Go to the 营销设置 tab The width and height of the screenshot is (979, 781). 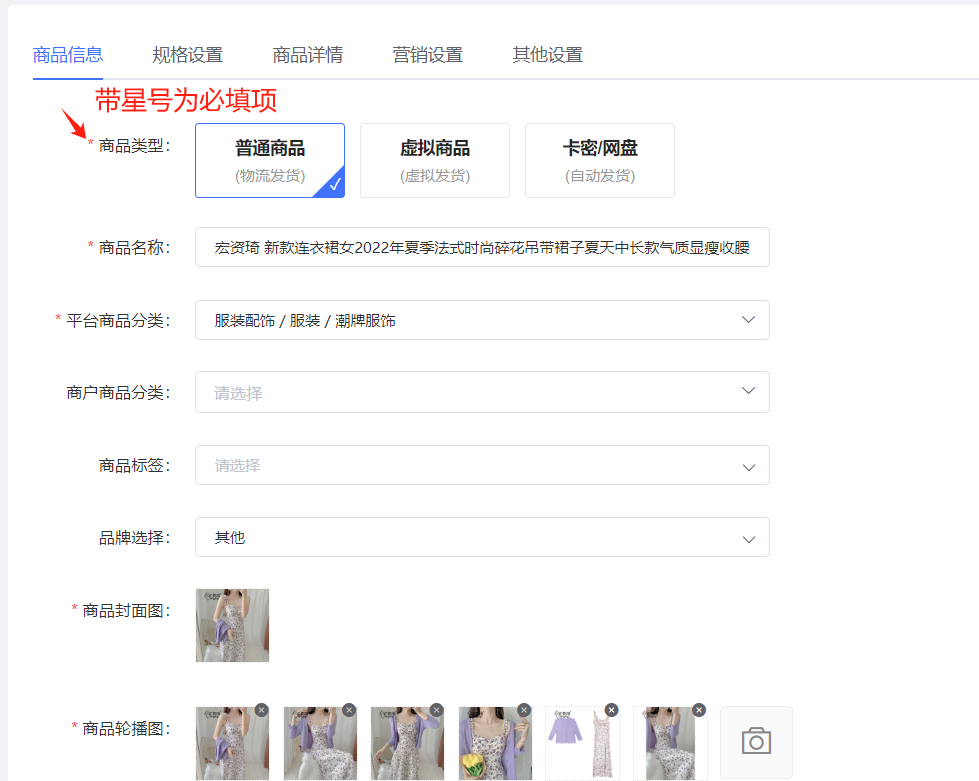428,55
